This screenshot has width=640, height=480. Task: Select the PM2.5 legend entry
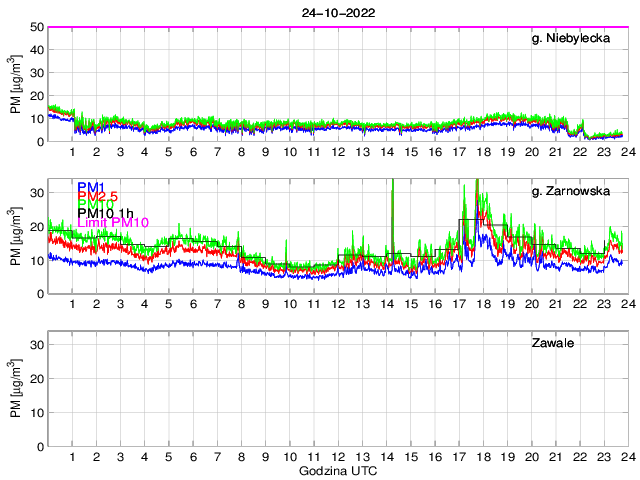(98, 196)
